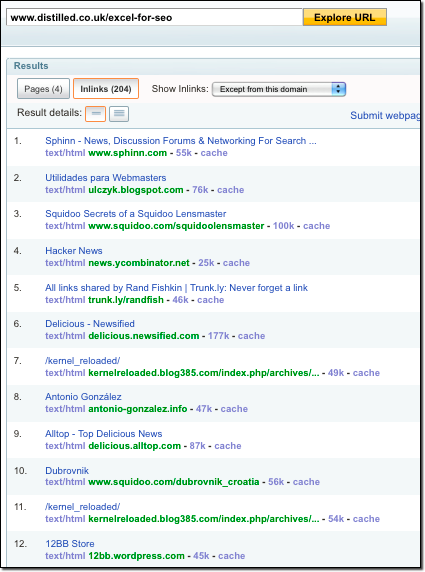Open cache for delicious.newsified.com
This screenshot has height=572, width=425.
click(x=251, y=336)
